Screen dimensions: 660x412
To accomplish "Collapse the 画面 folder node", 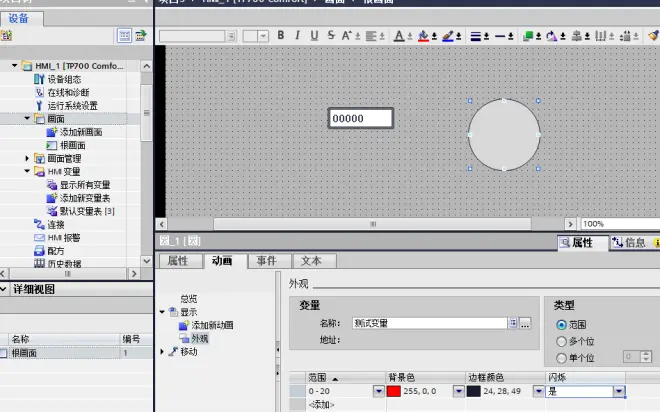I will click(x=27, y=119).
